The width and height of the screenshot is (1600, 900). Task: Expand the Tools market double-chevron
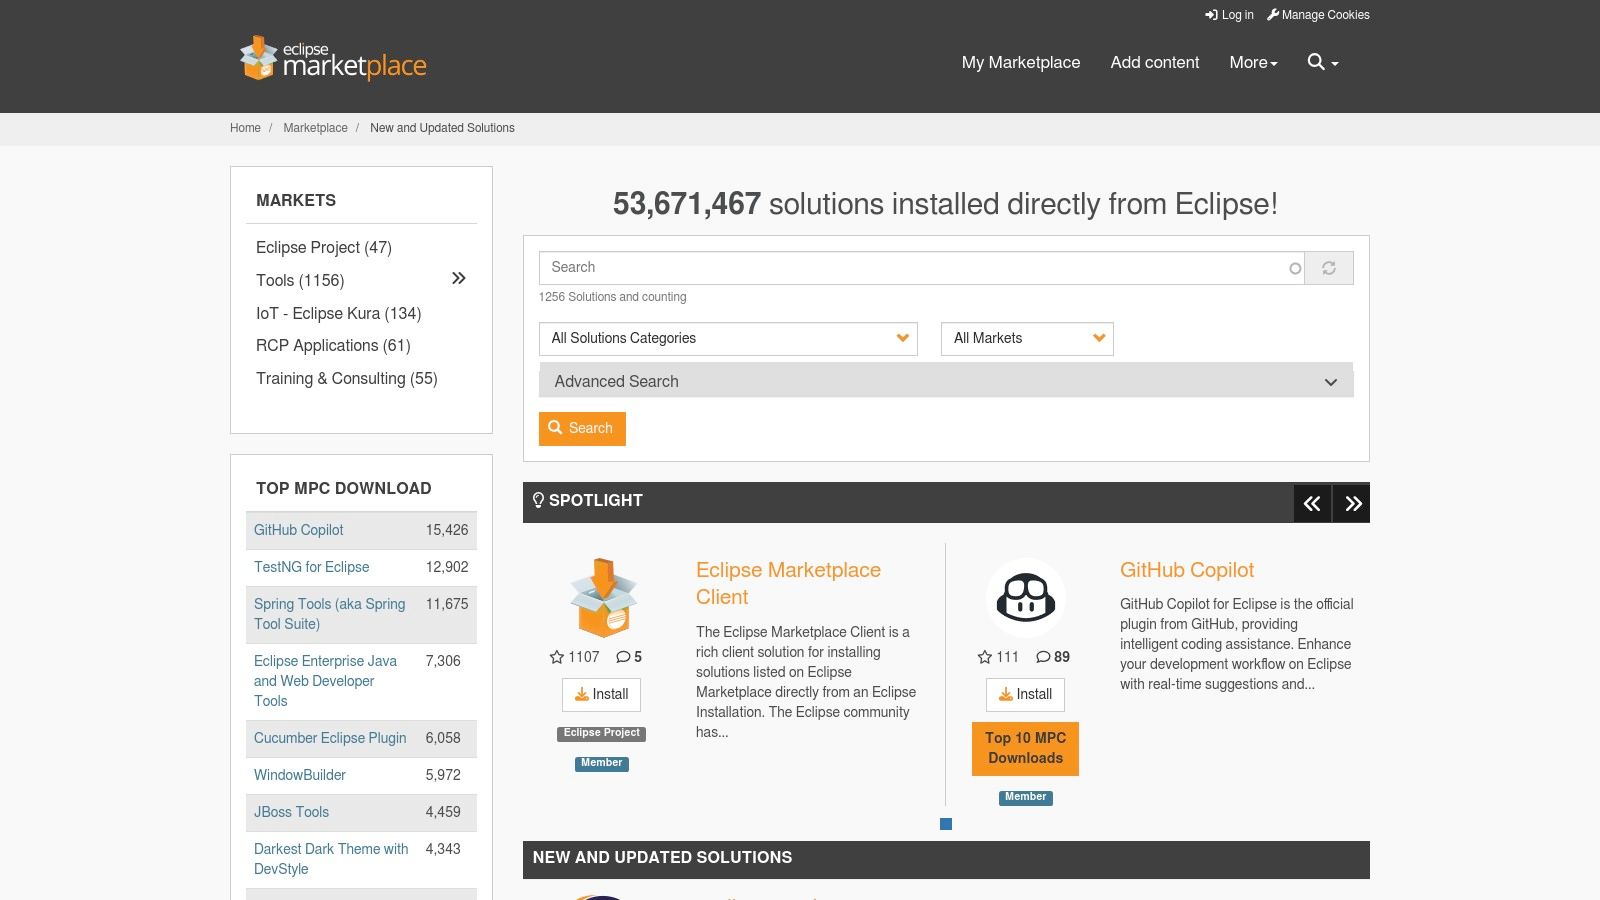[458, 279]
